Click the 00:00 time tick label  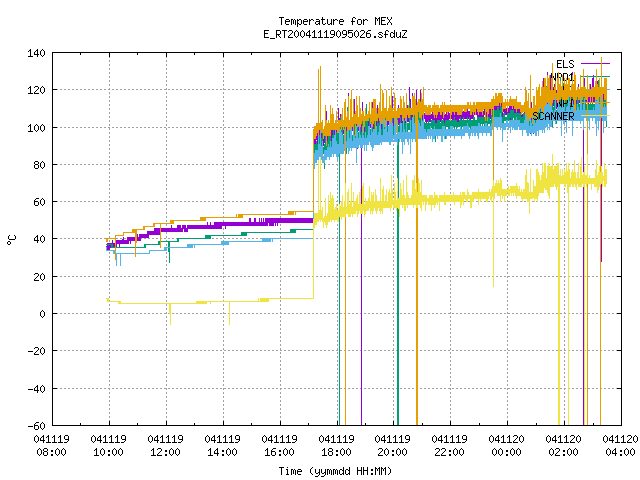[x=507, y=452]
